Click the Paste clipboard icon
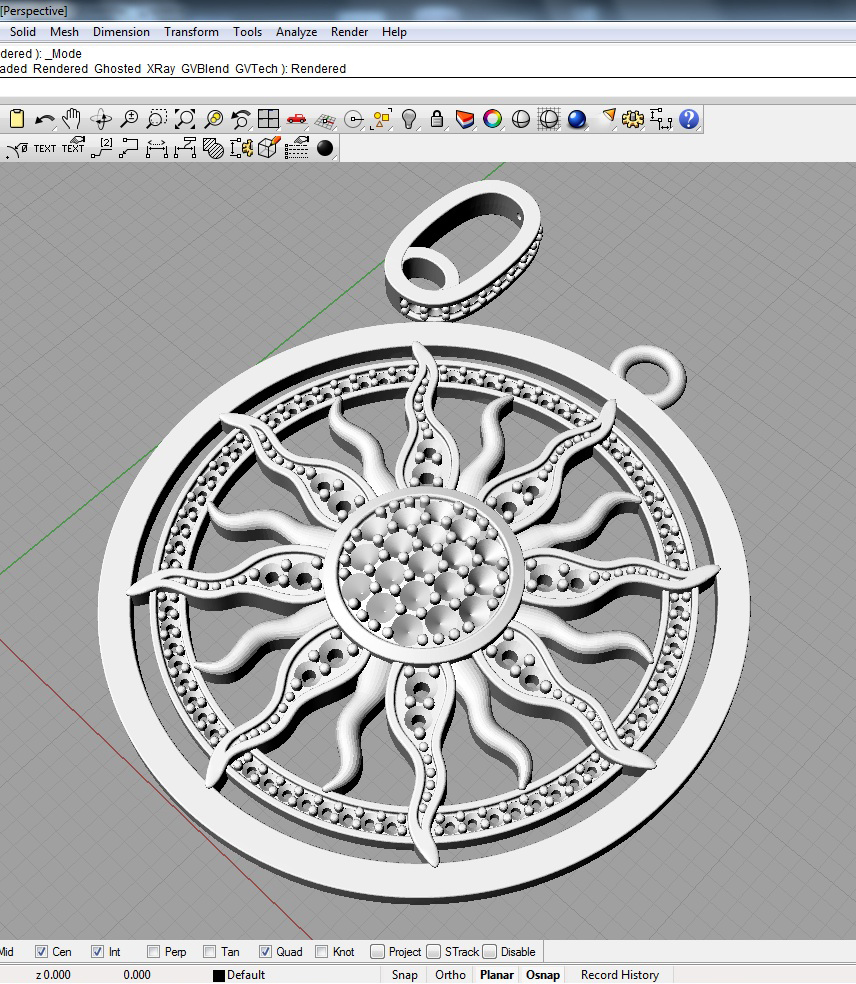Viewport: 856px width, 984px height. 17,119
